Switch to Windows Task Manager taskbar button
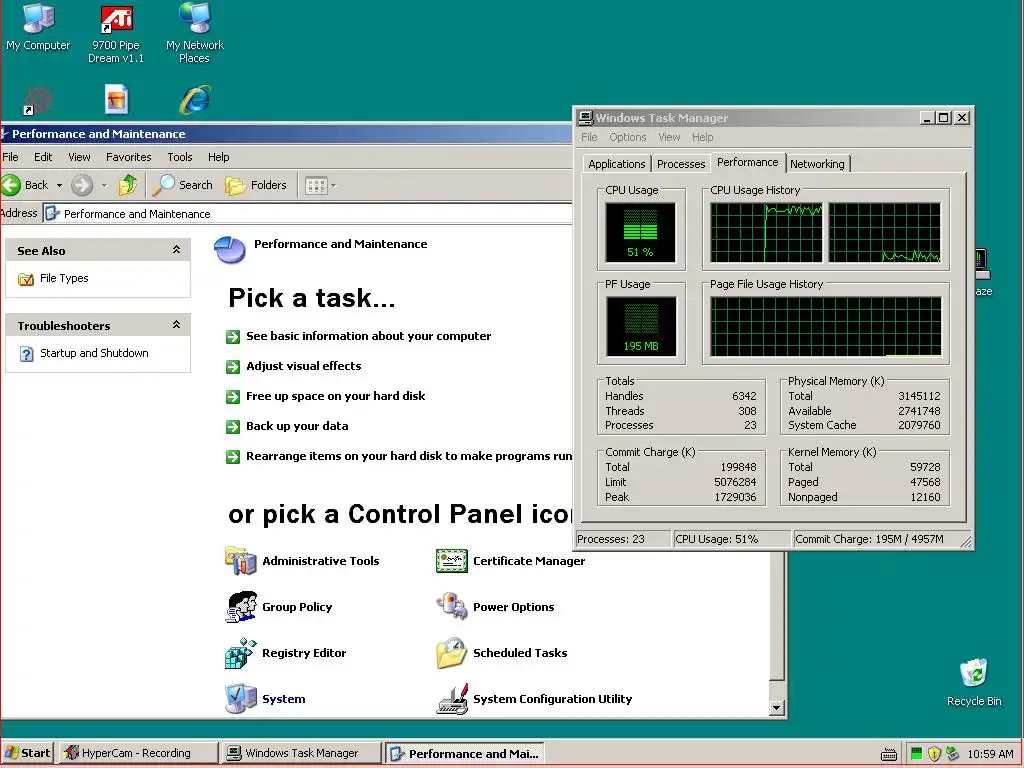 point(301,753)
